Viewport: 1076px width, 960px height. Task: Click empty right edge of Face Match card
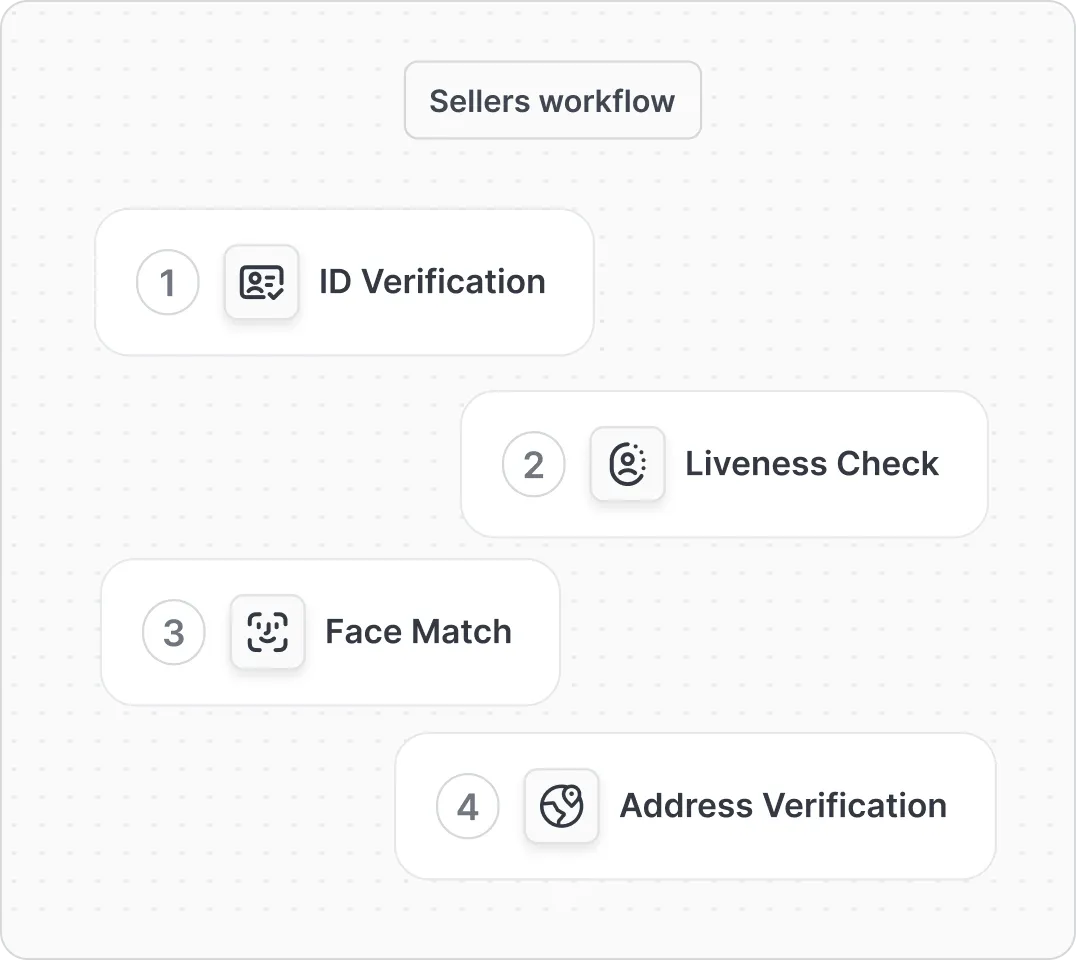(x=537, y=632)
